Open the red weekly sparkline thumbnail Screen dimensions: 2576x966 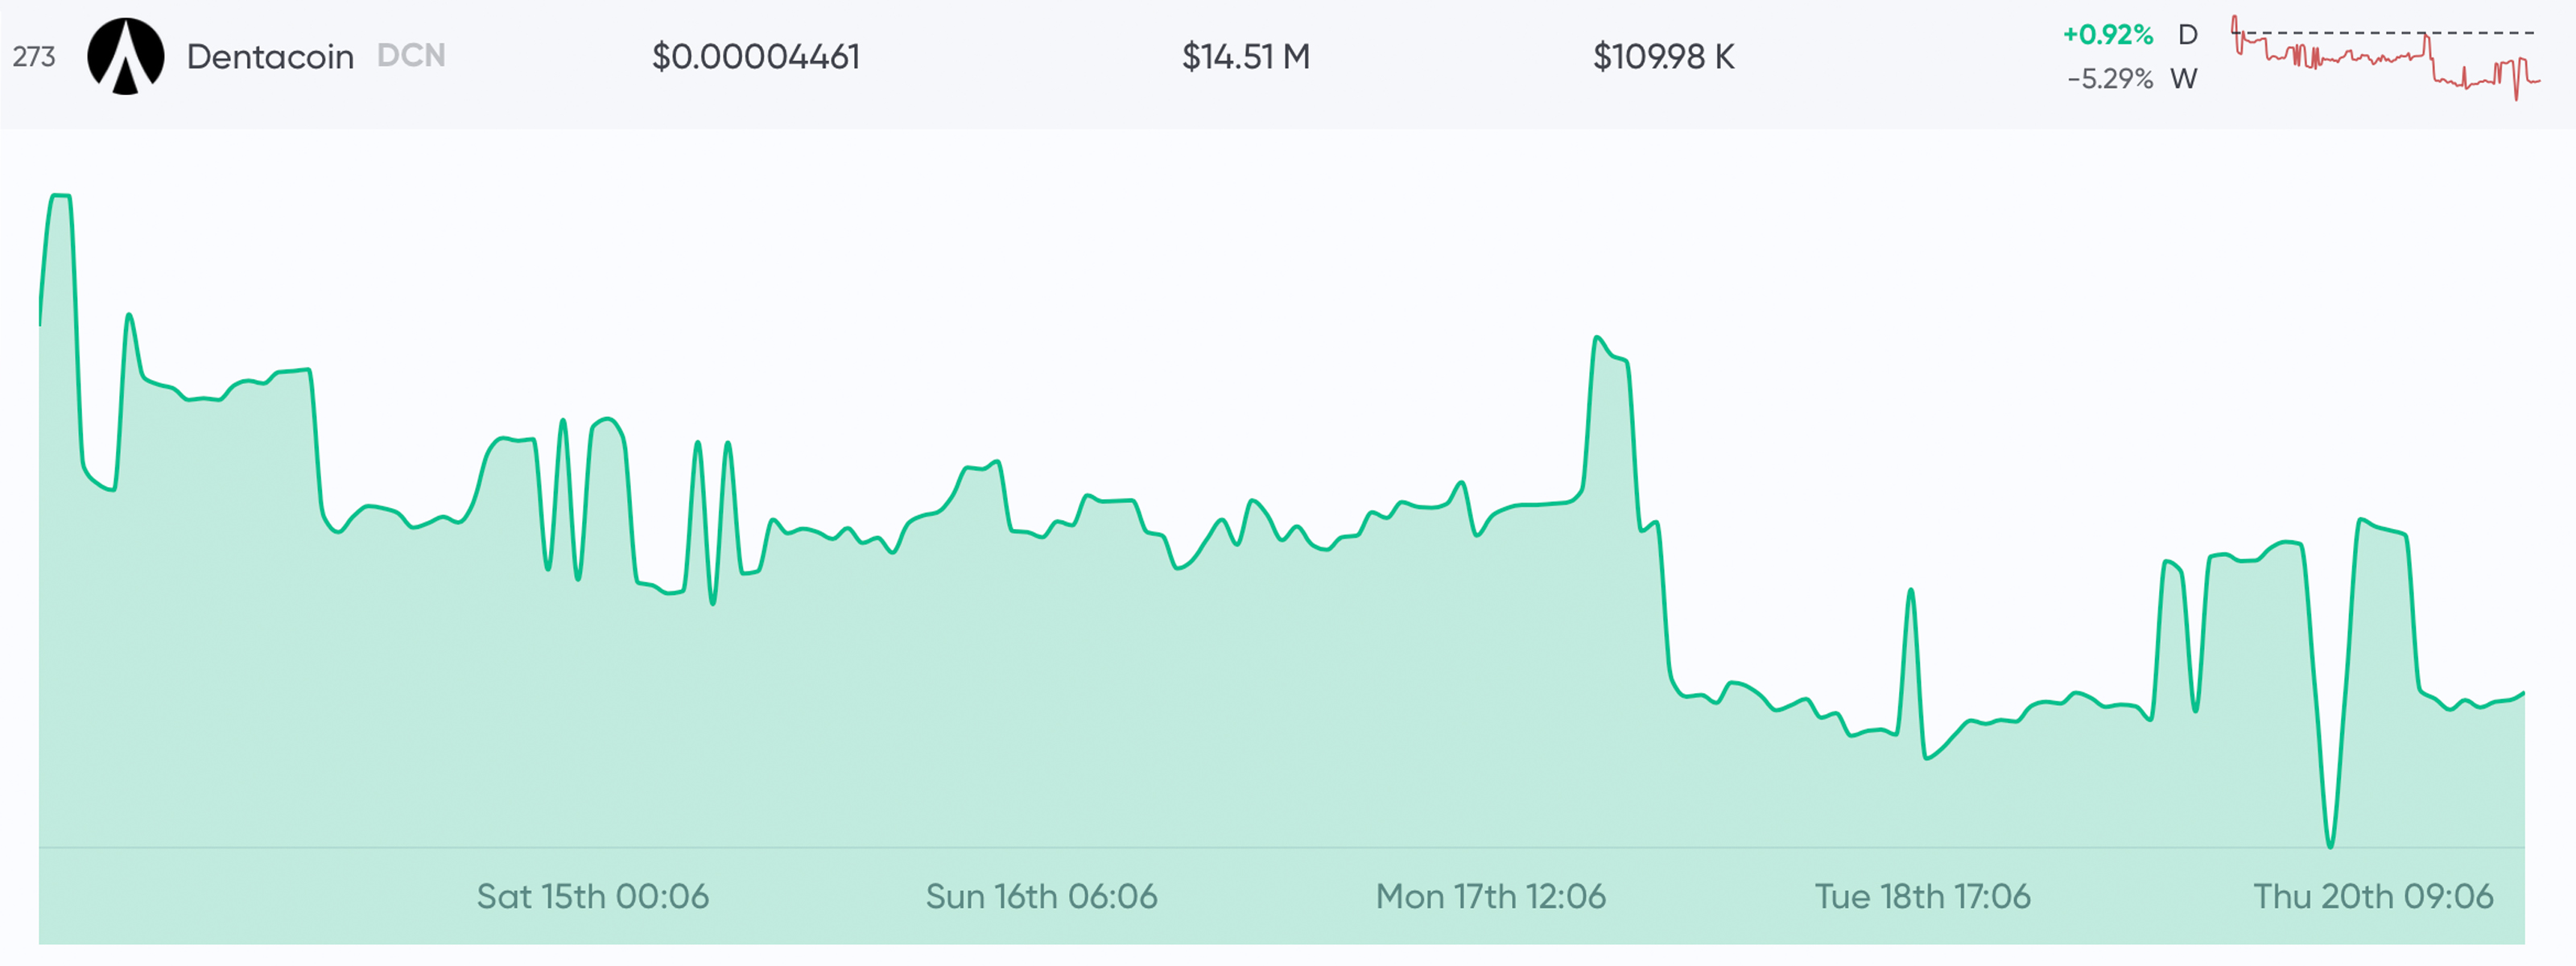point(2385,58)
